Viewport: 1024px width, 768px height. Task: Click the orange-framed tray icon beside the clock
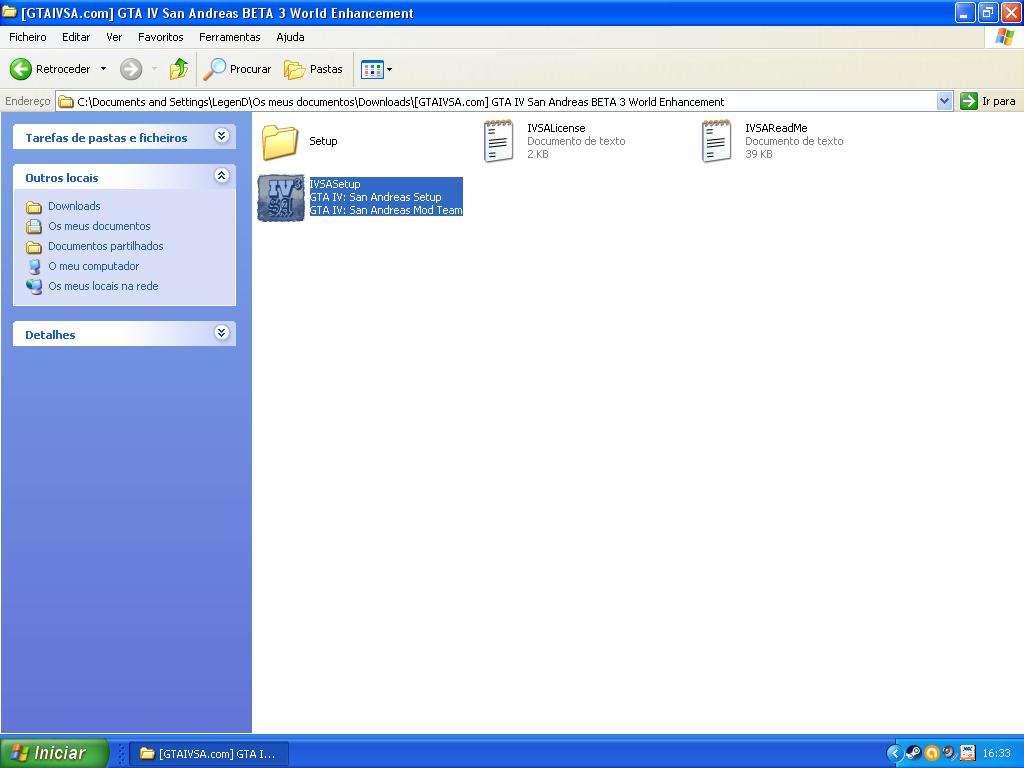[x=968, y=754]
